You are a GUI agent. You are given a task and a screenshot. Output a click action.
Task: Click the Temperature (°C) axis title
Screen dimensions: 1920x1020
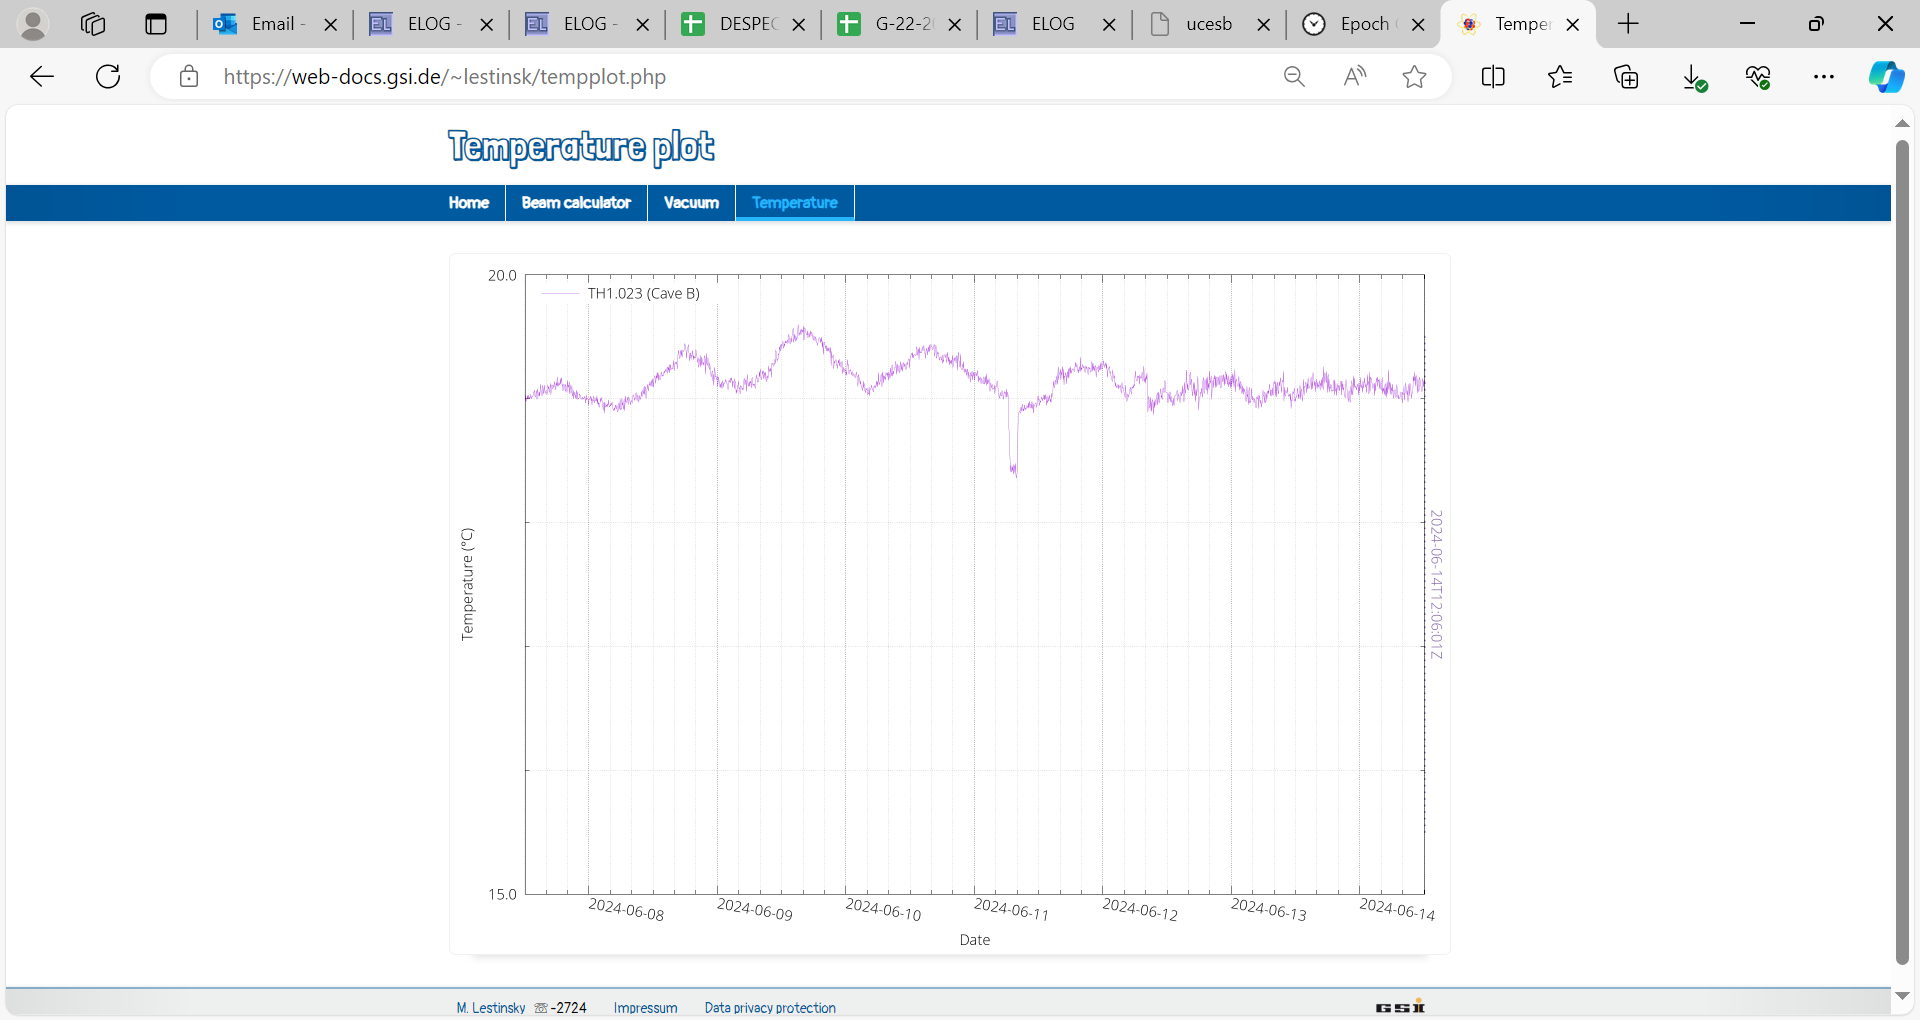coord(467,584)
